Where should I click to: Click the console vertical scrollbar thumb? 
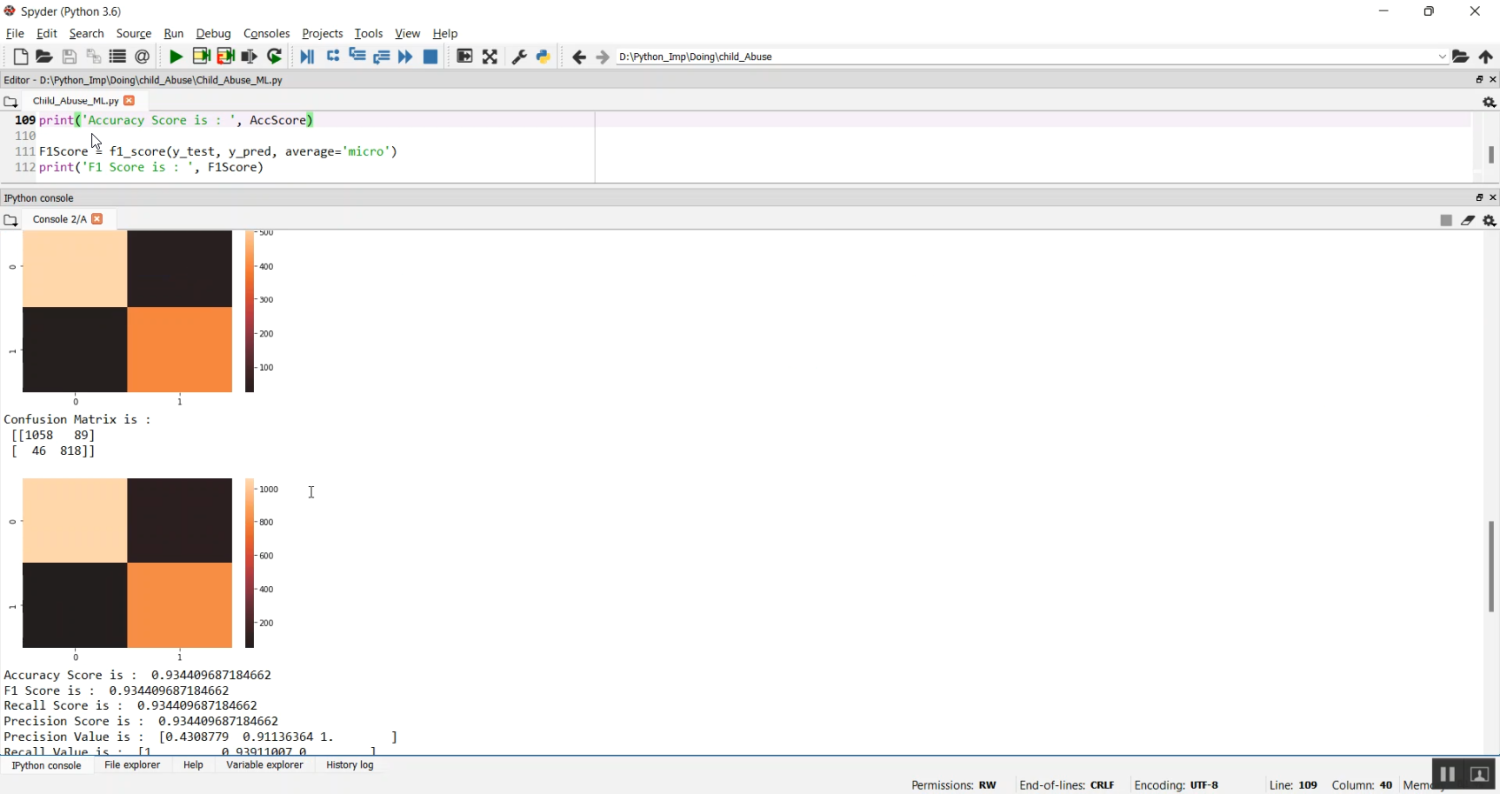tap(1491, 565)
